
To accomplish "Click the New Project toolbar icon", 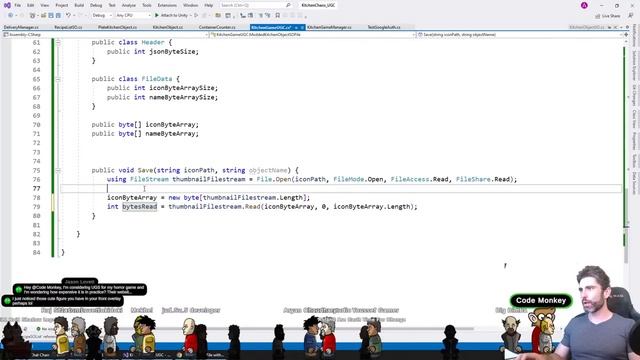I will [32, 16].
